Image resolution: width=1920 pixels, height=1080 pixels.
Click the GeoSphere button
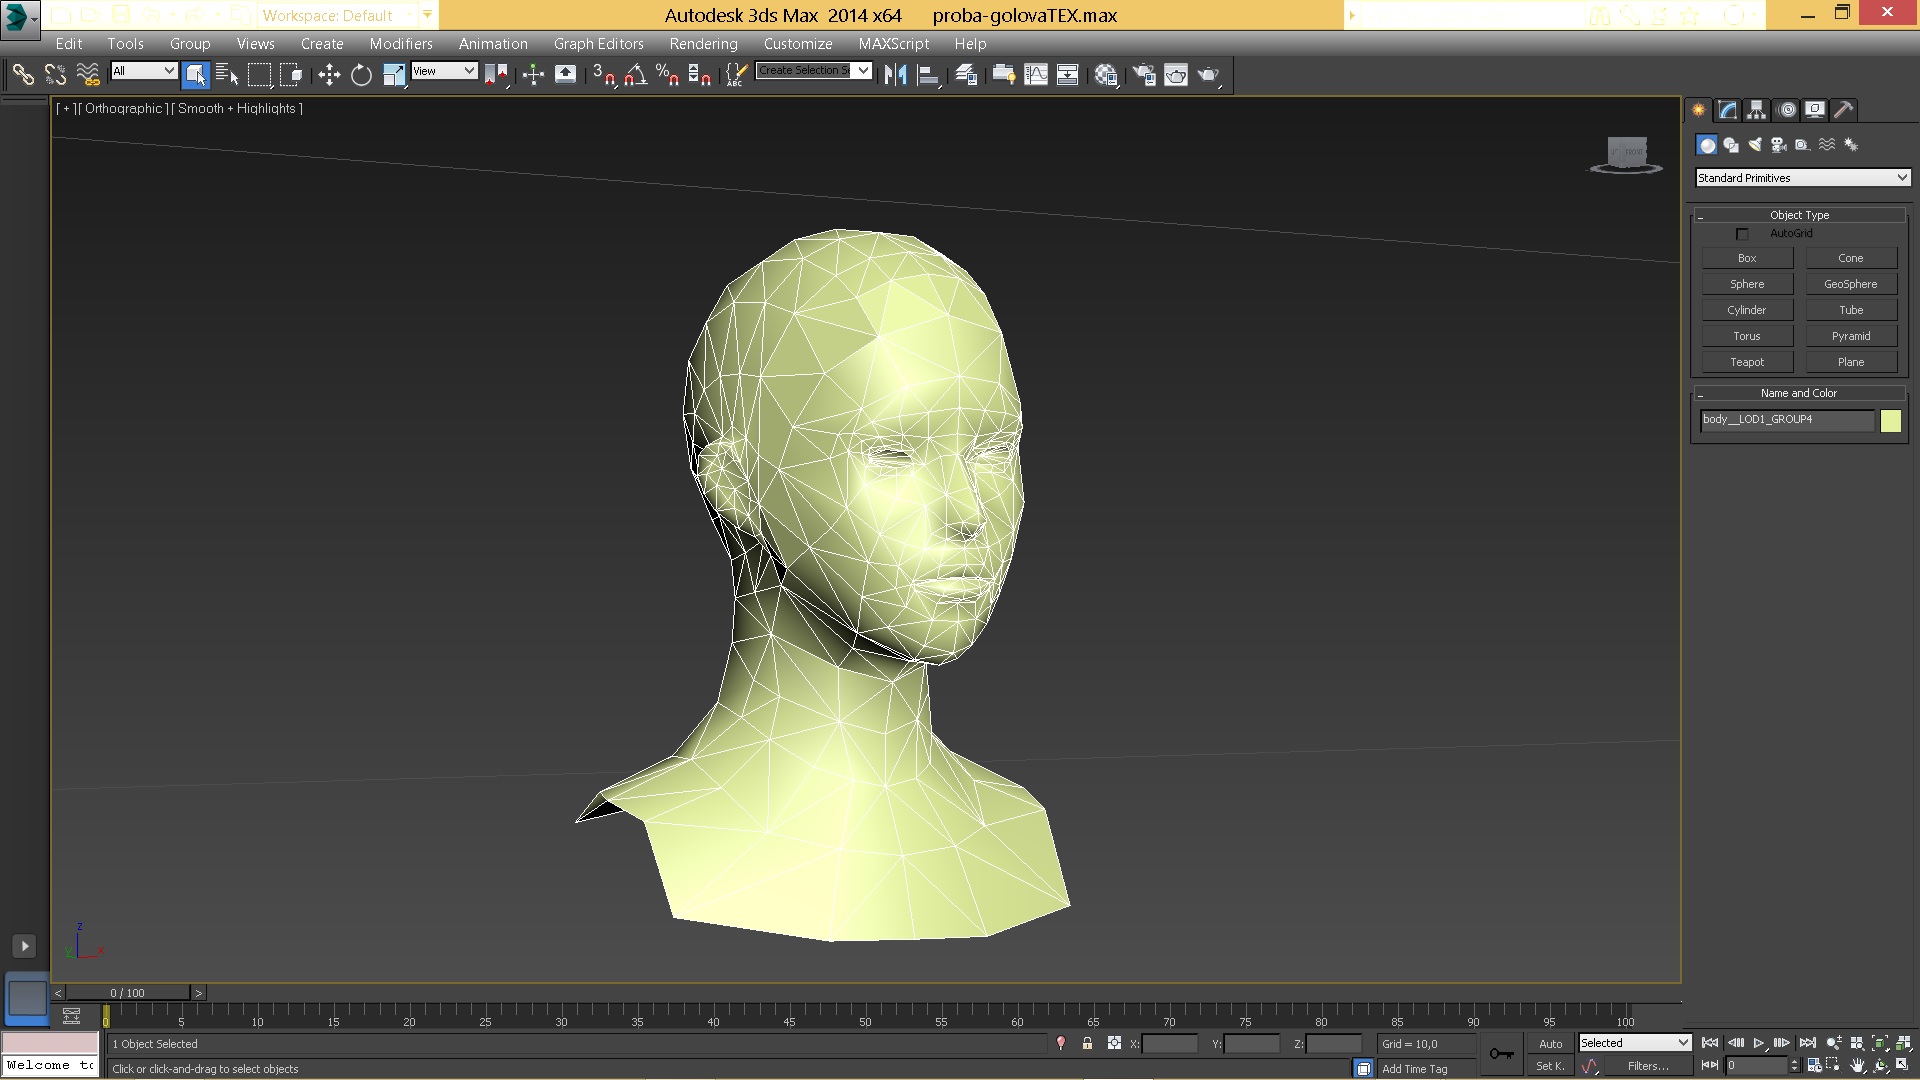click(x=1850, y=284)
